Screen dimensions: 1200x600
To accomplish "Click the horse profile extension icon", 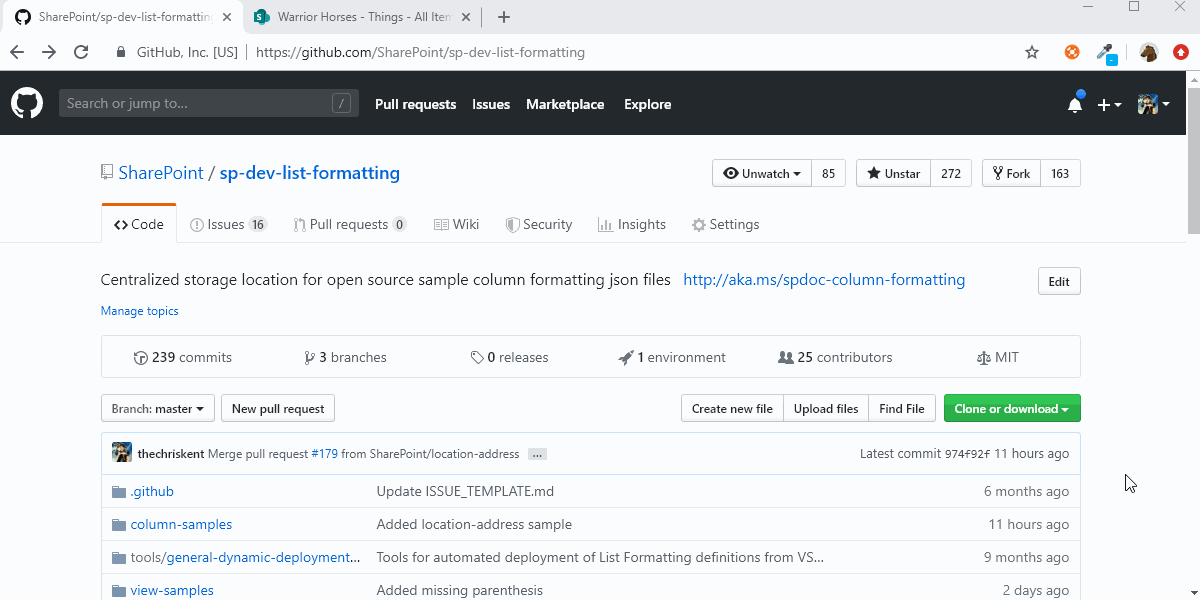I will tap(1149, 52).
